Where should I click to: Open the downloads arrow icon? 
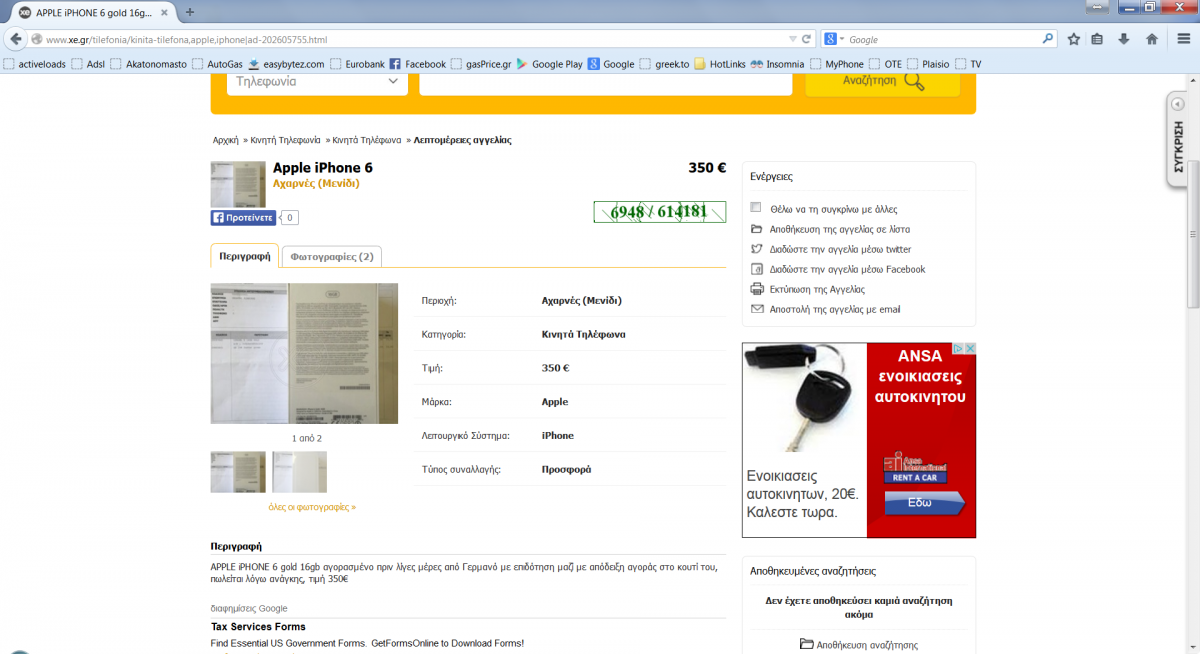(x=1124, y=39)
